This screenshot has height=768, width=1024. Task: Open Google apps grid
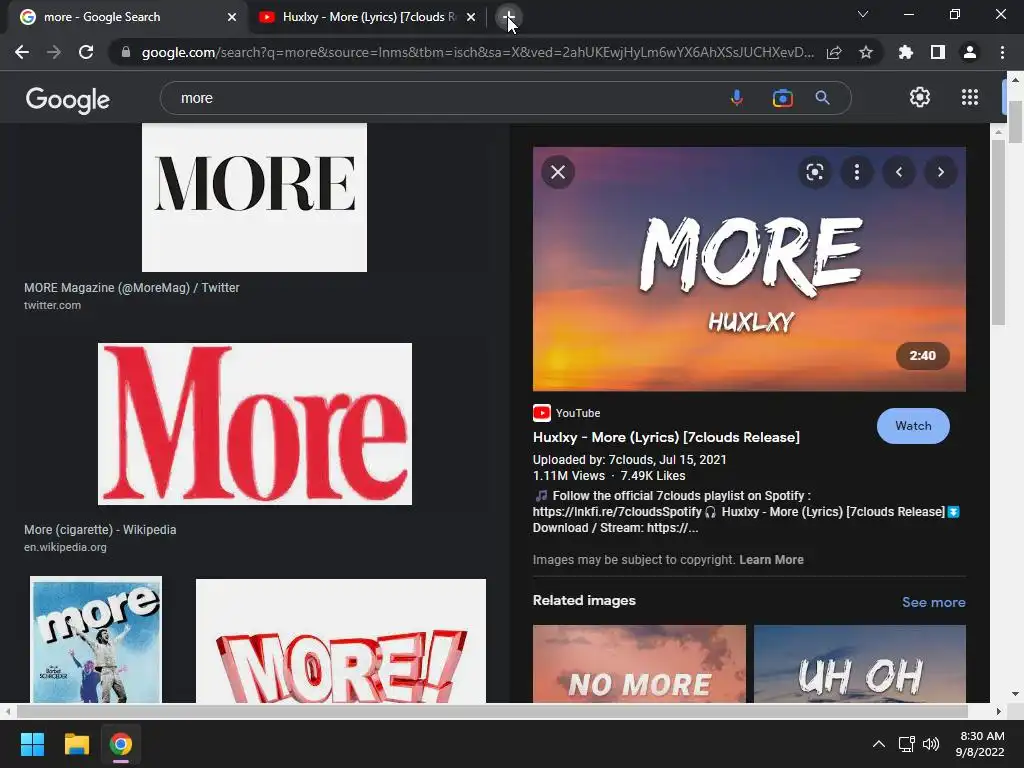tap(970, 97)
